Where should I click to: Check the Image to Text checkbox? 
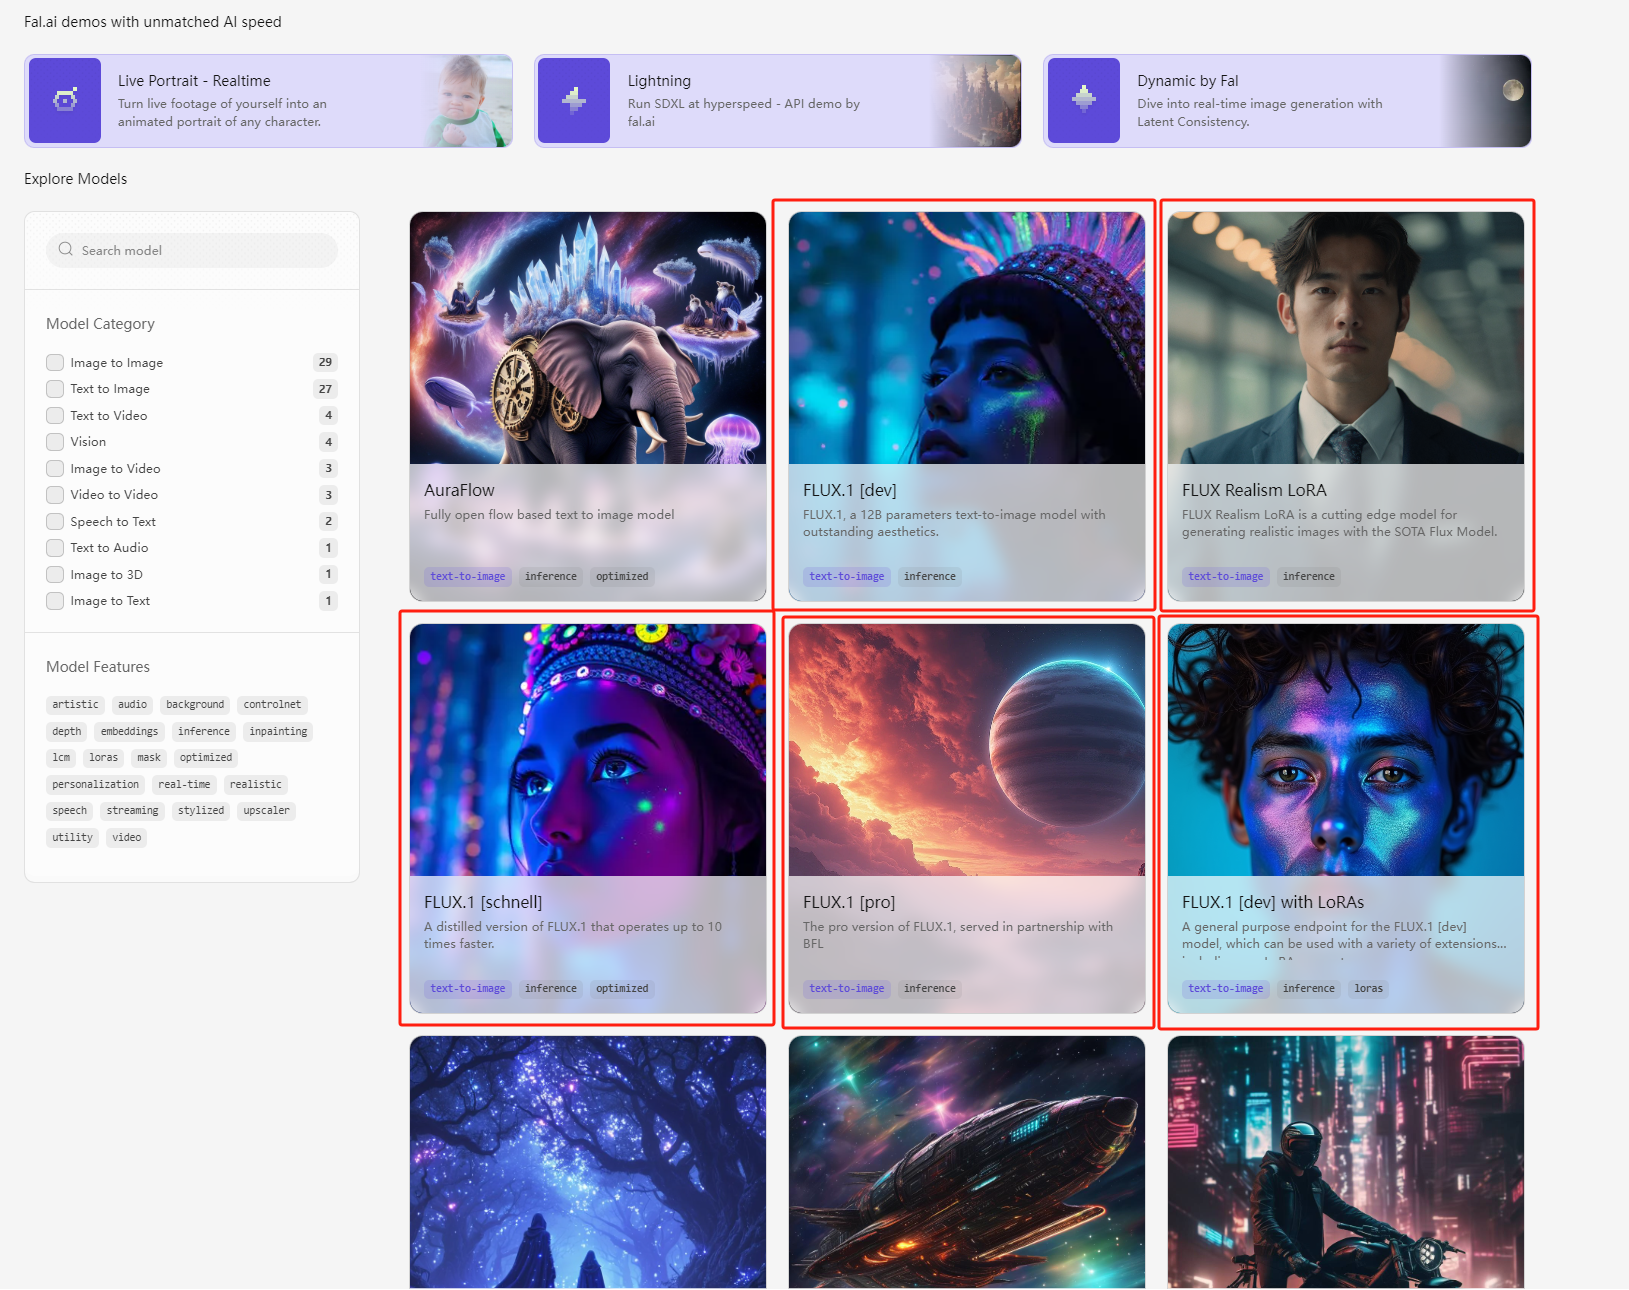click(x=55, y=601)
